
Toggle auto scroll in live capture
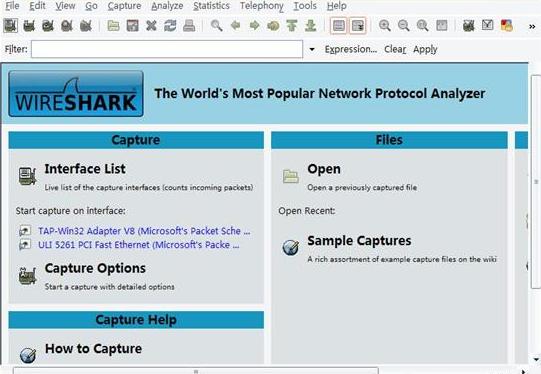[357, 26]
